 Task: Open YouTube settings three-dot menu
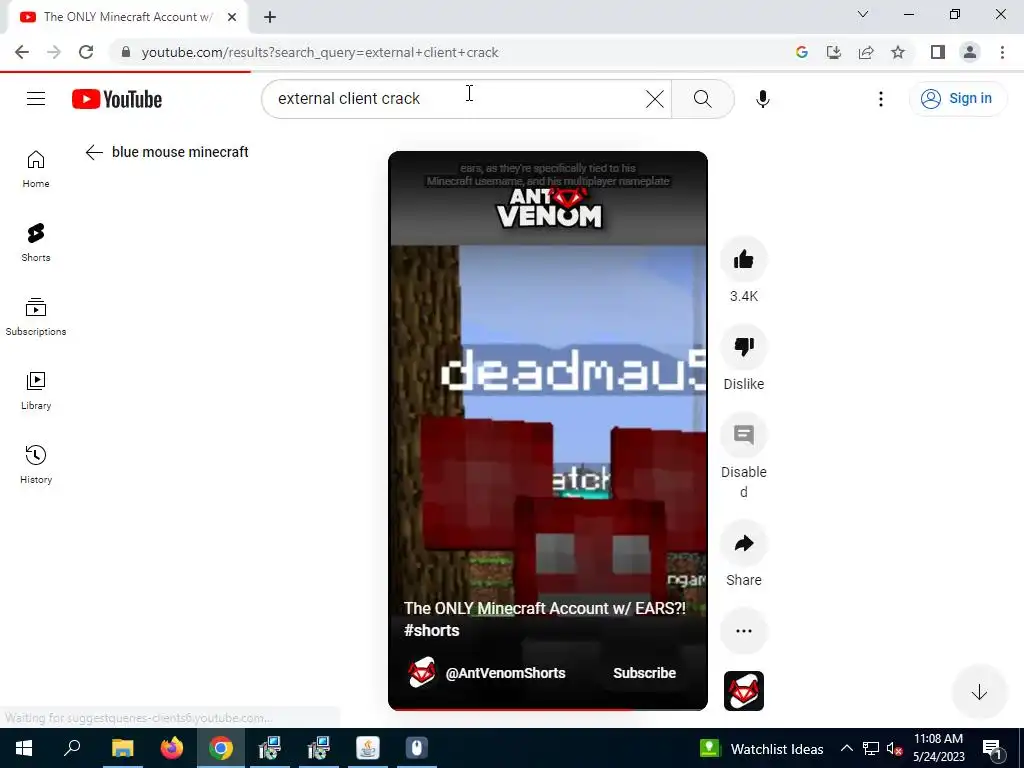(880, 99)
